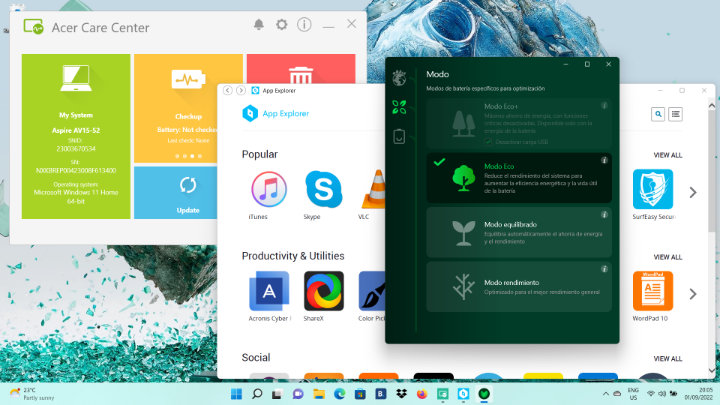Open weather widget showing 23°C
The height and width of the screenshot is (405, 720).
pos(32,394)
